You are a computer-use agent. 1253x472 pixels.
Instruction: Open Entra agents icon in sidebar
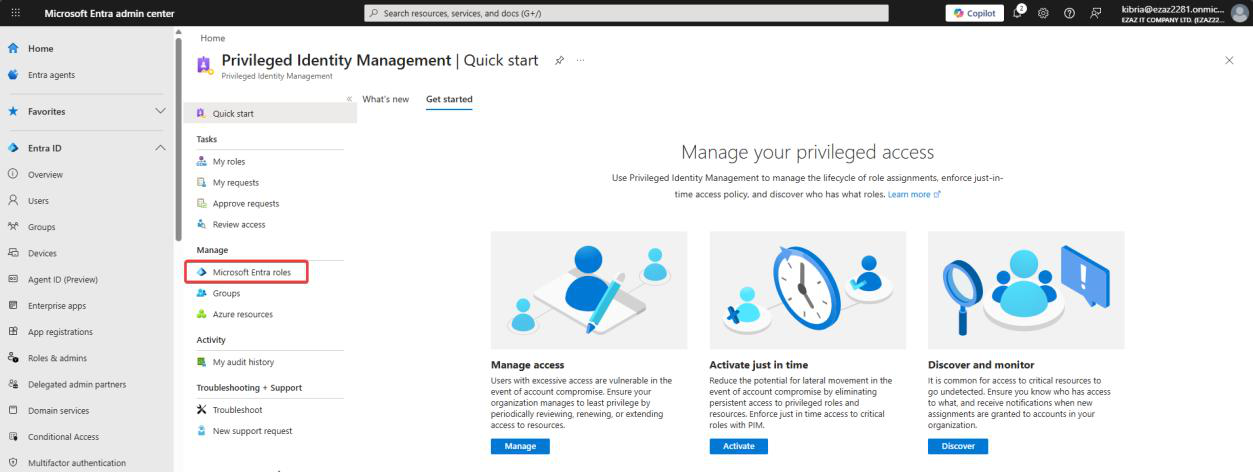click(x=13, y=75)
